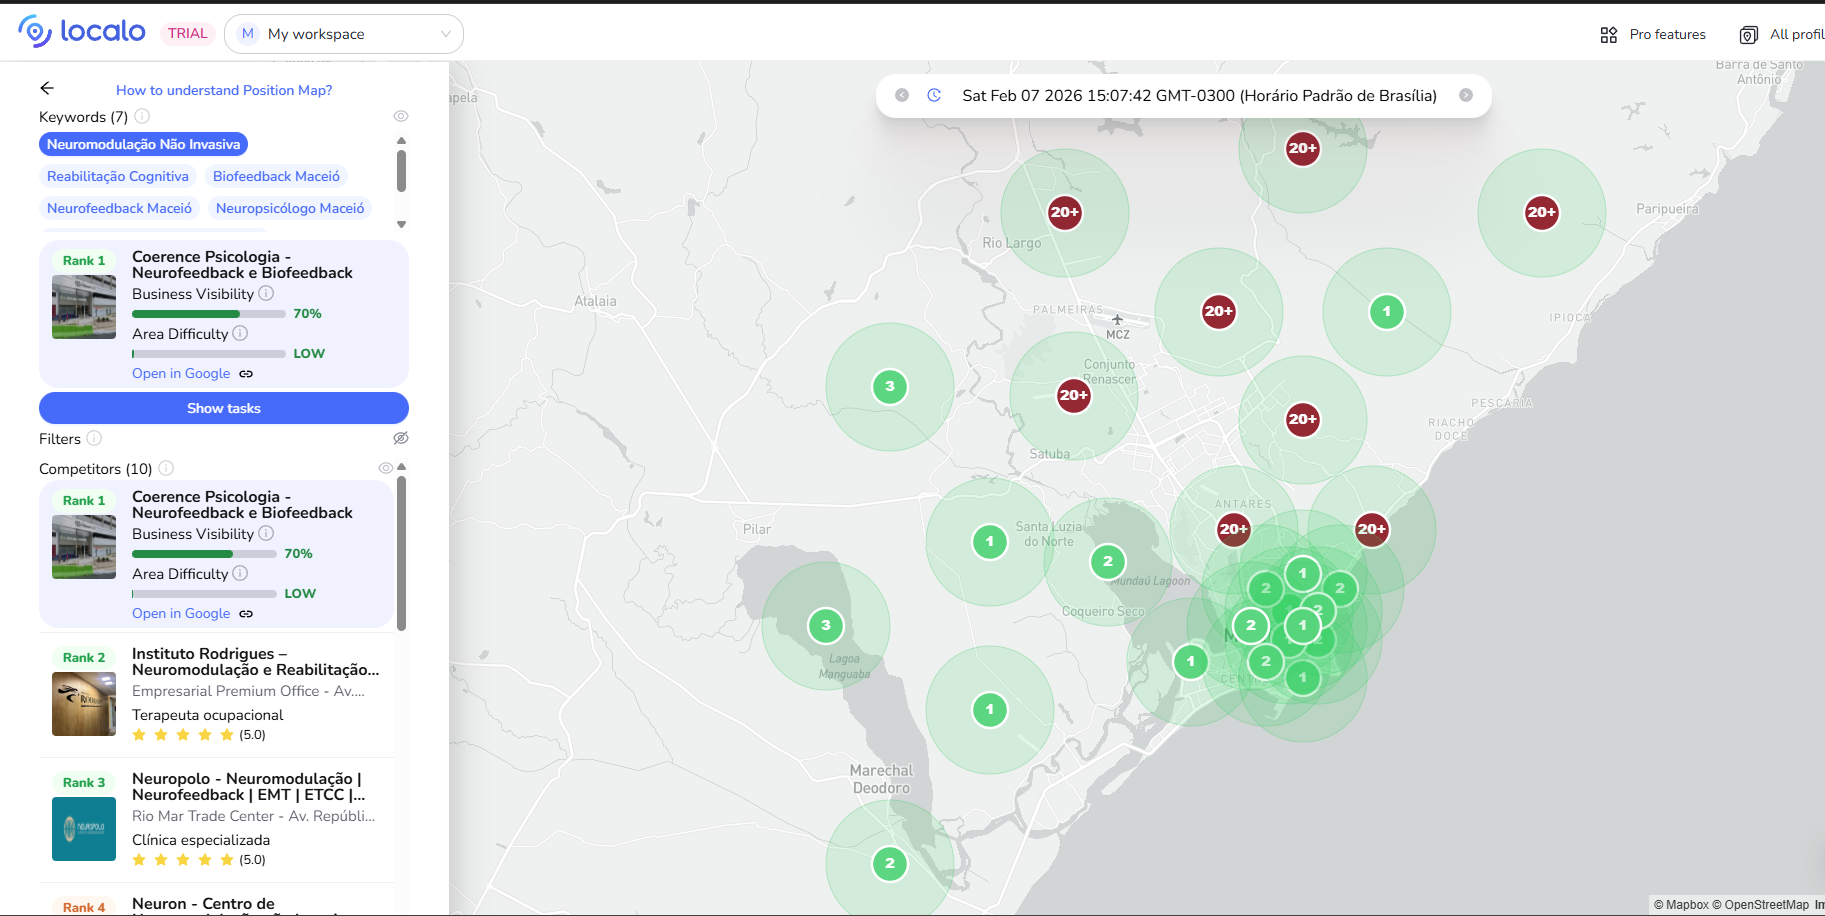Click the Instituto Rodrigues thumbnail
Viewport: 1825px width, 916px height.
[x=84, y=704]
